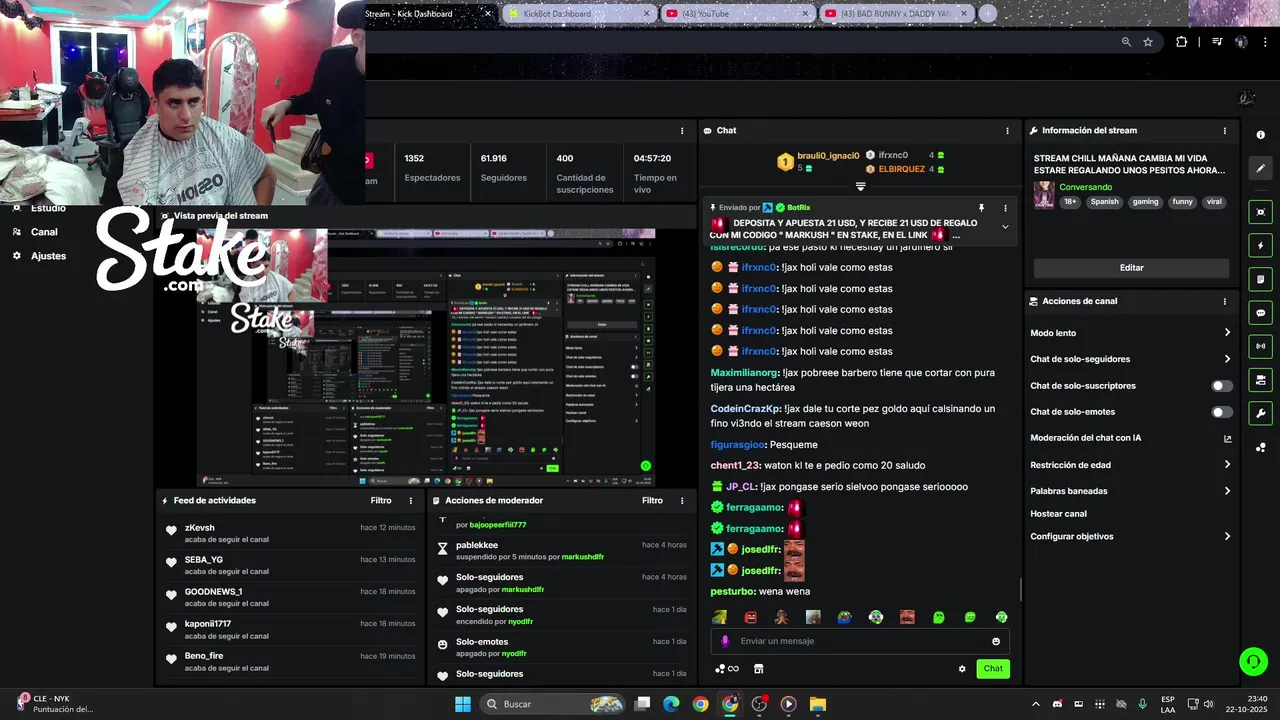Send message with green Chat button
The height and width of the screenshot is (720, 1280).
click(x=993, y=669)
